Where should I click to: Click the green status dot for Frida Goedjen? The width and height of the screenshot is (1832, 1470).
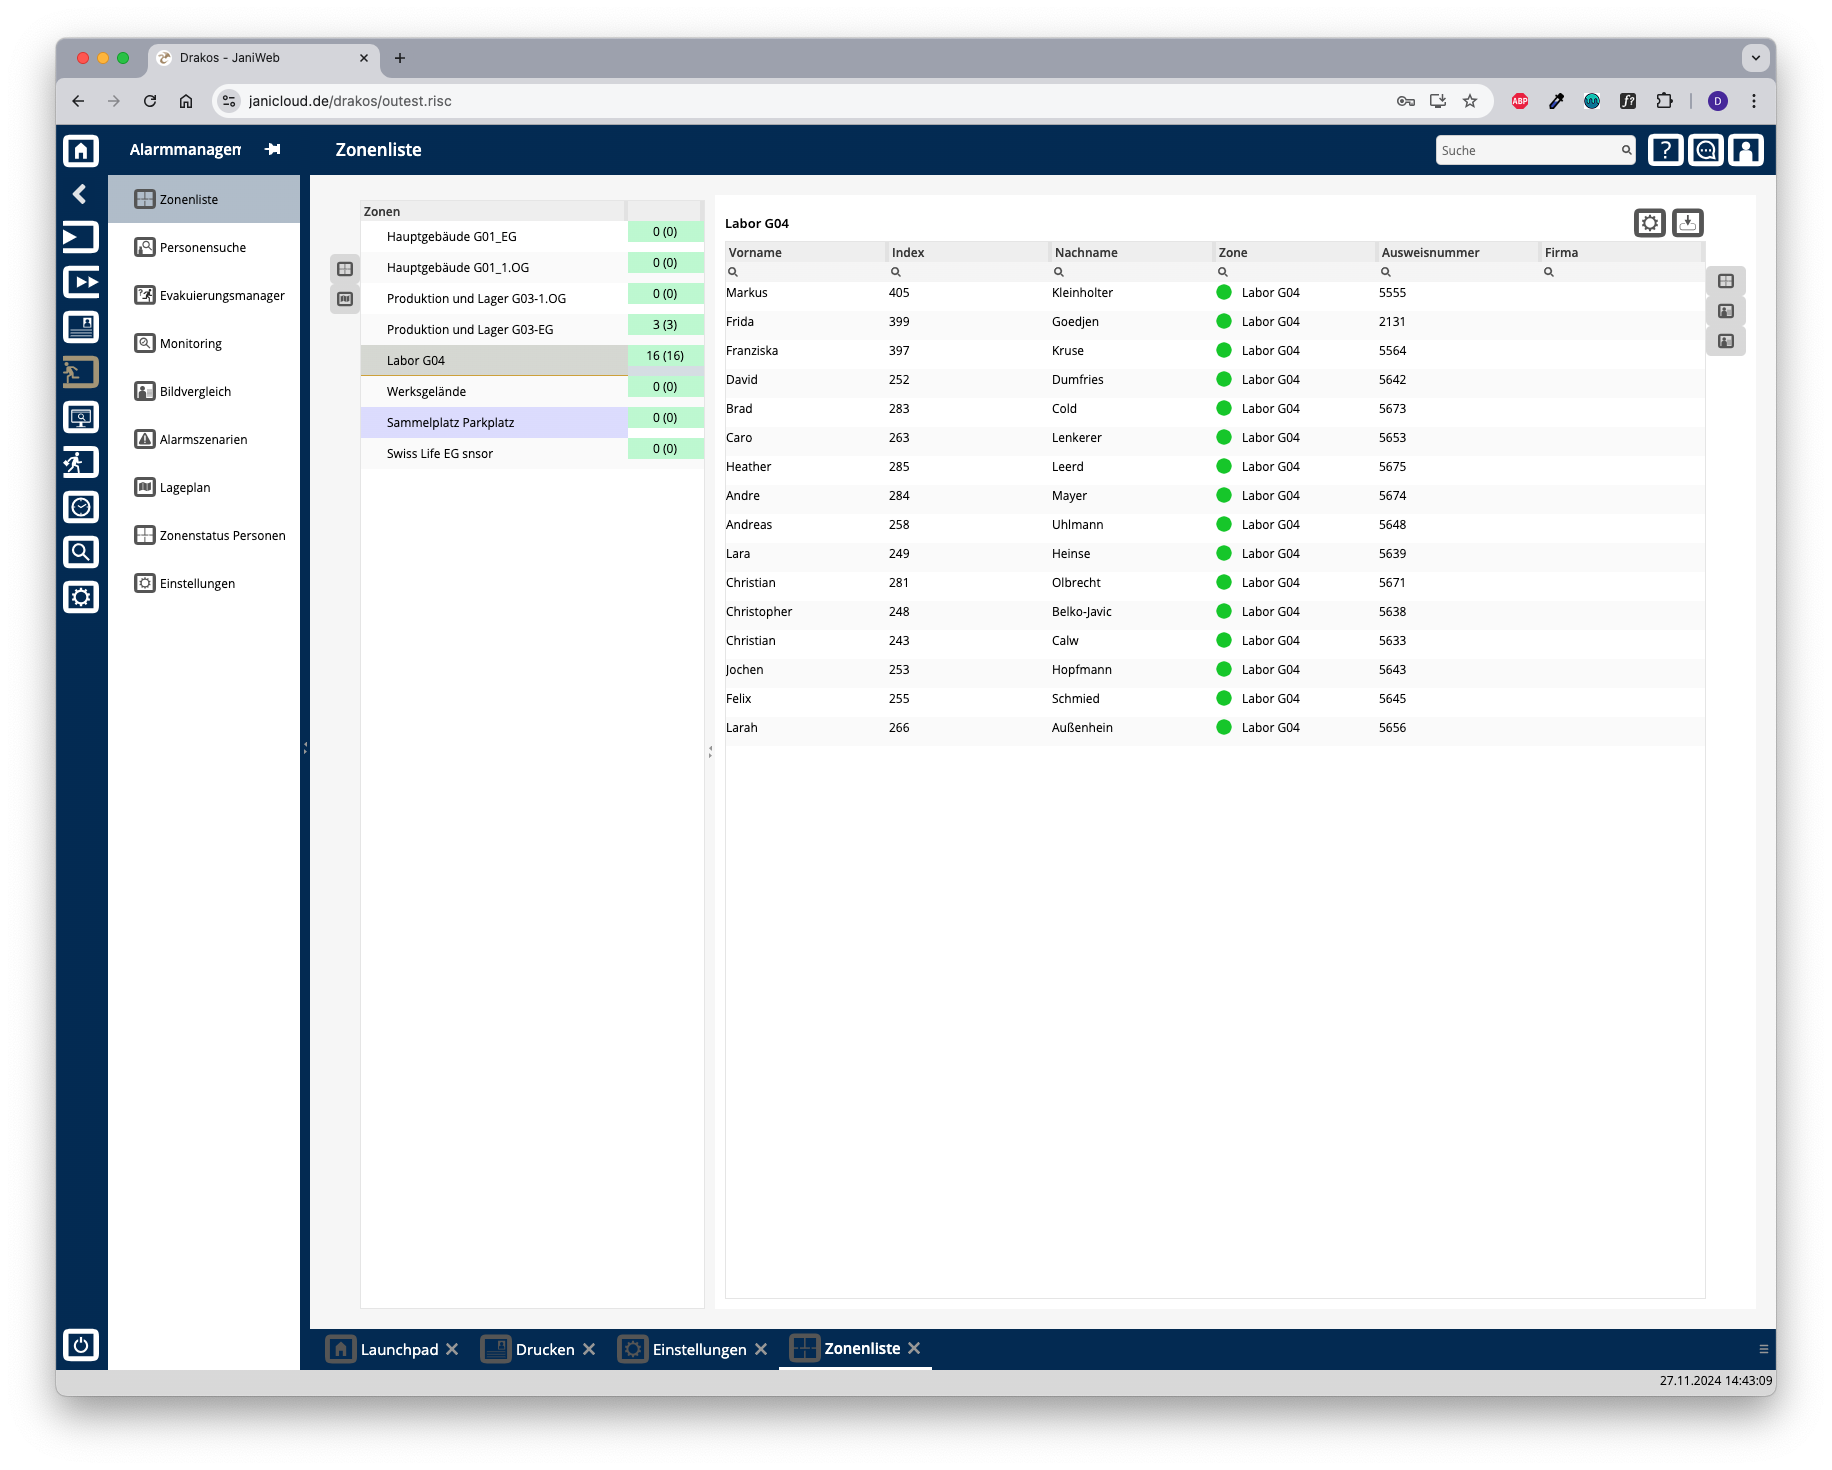1223,322
